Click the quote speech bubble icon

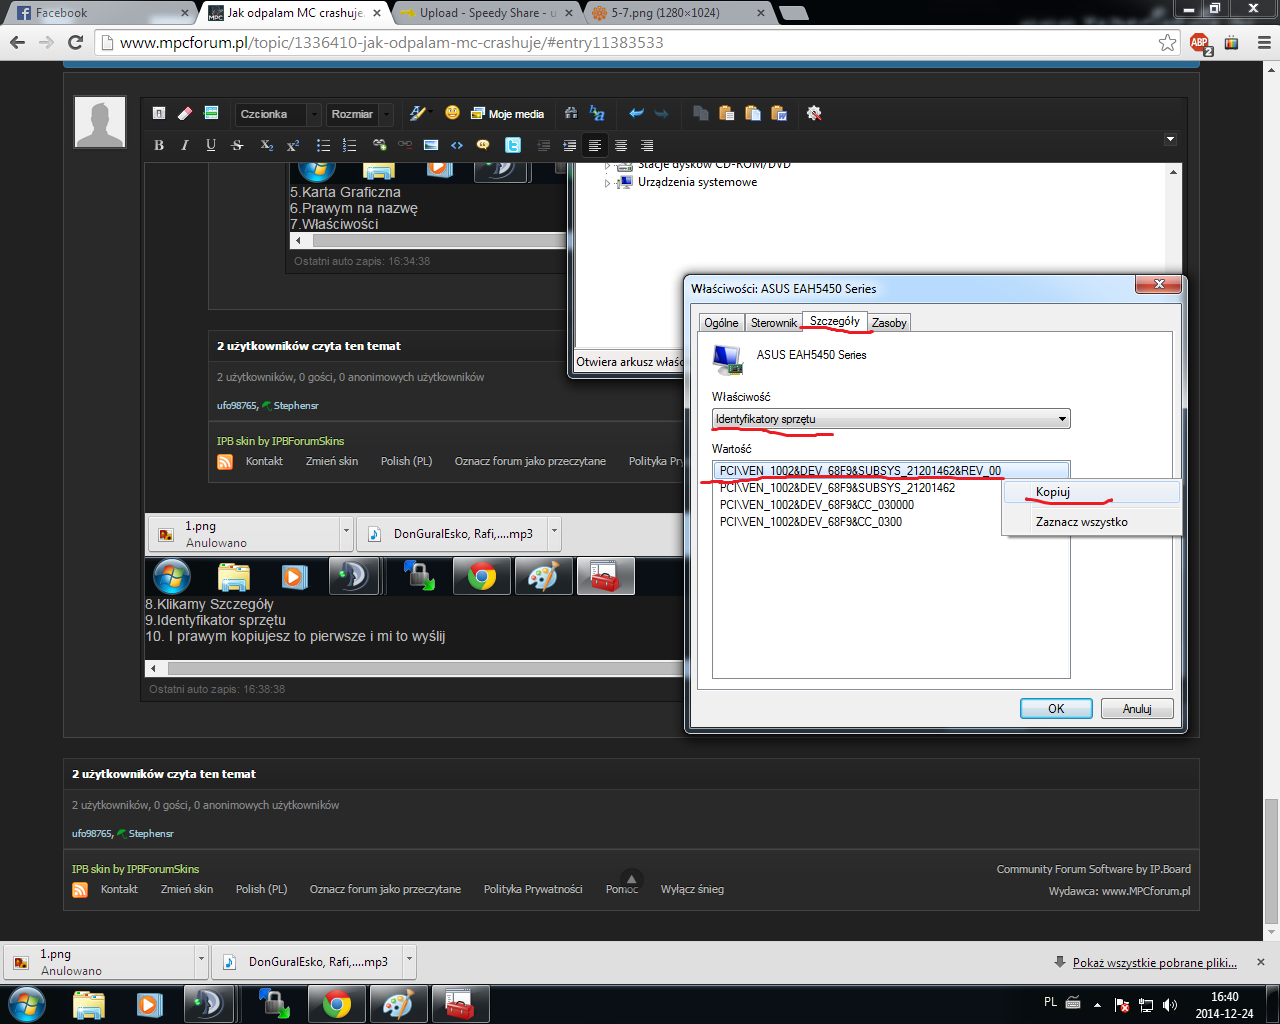[x=483, y=145]
